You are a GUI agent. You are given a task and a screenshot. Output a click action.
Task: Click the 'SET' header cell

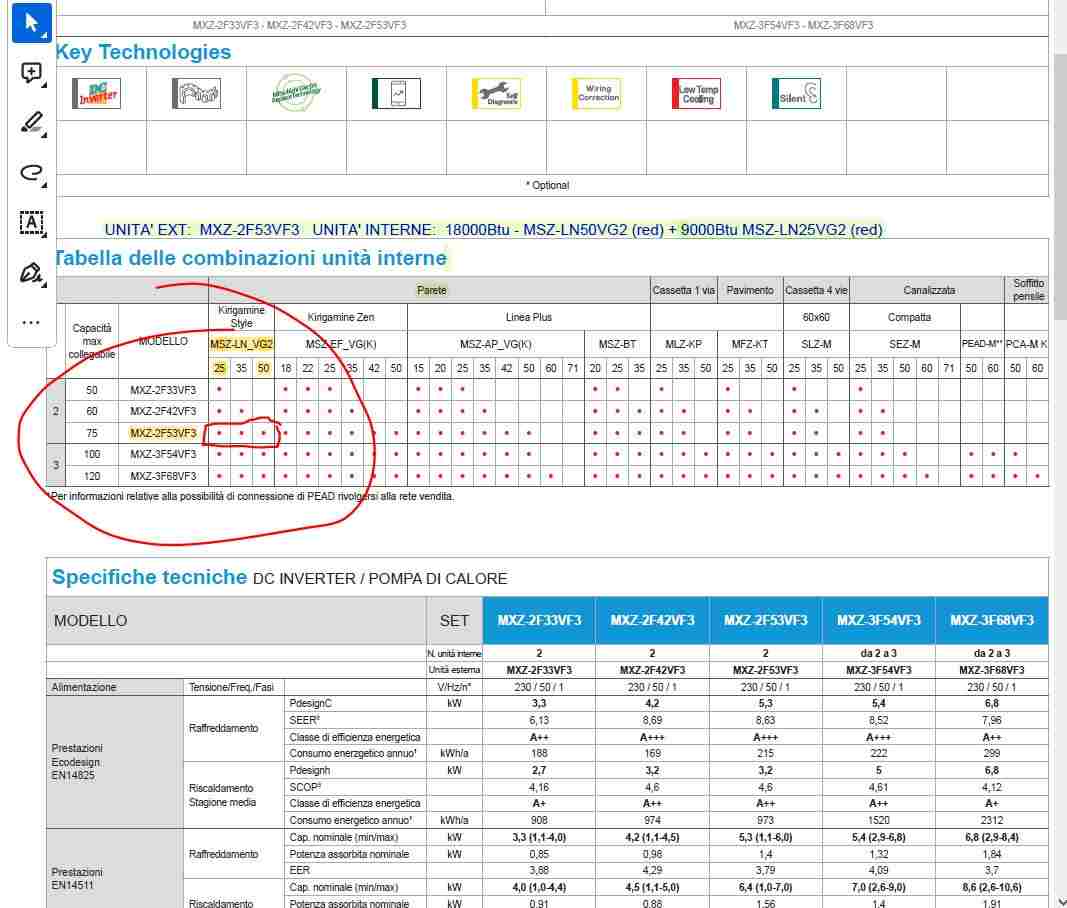coord(454,621)
